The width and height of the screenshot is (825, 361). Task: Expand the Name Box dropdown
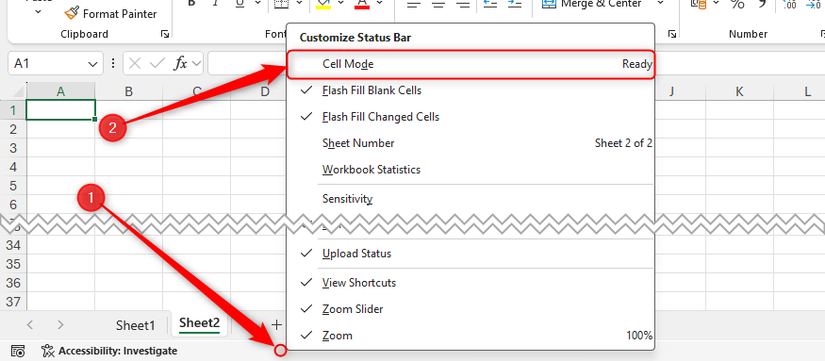click(x=93, y=64)
